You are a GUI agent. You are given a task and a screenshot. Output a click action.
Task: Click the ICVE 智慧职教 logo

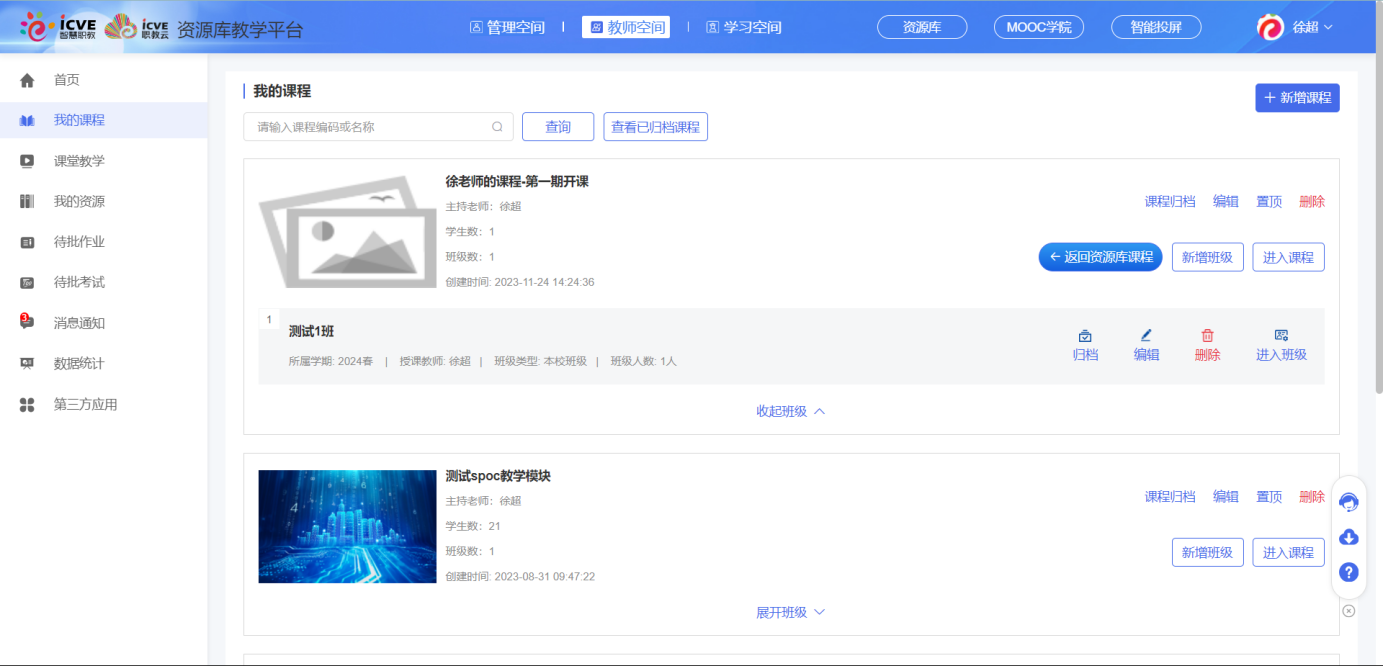click(58, 27)
